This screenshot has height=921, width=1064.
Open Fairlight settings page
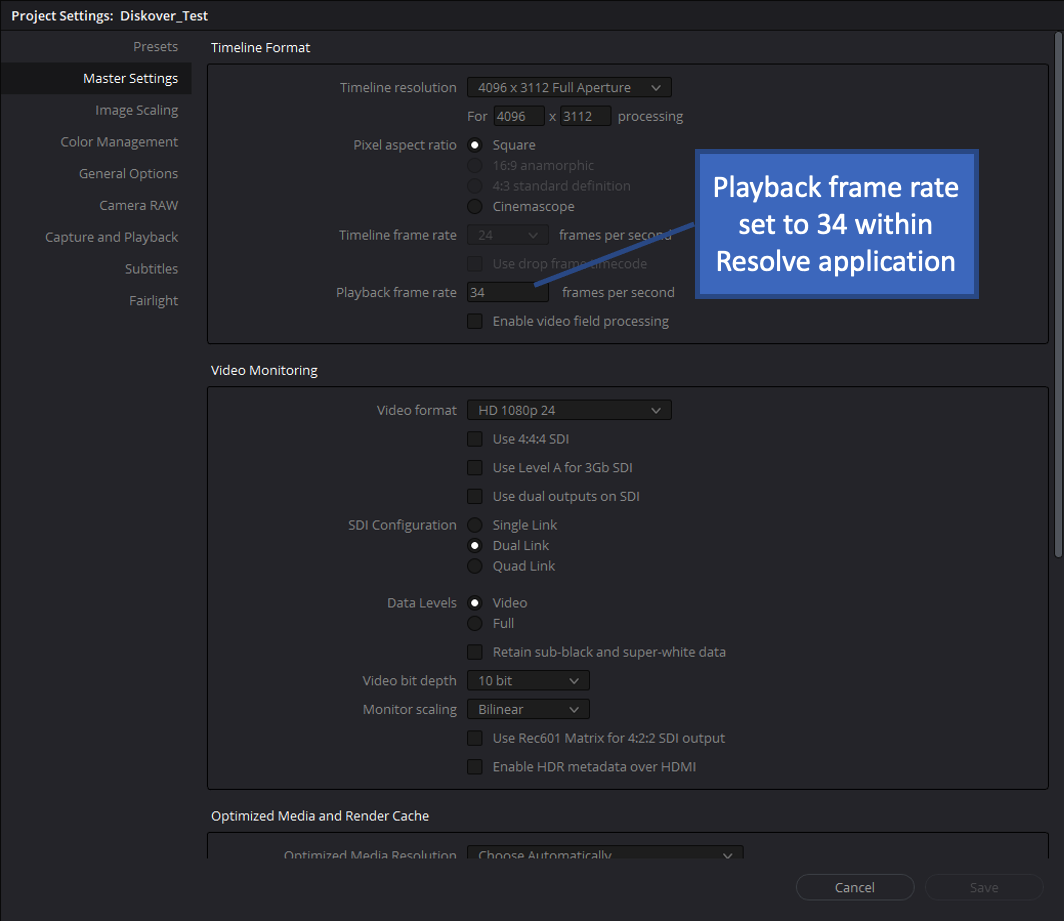[153, 301]
